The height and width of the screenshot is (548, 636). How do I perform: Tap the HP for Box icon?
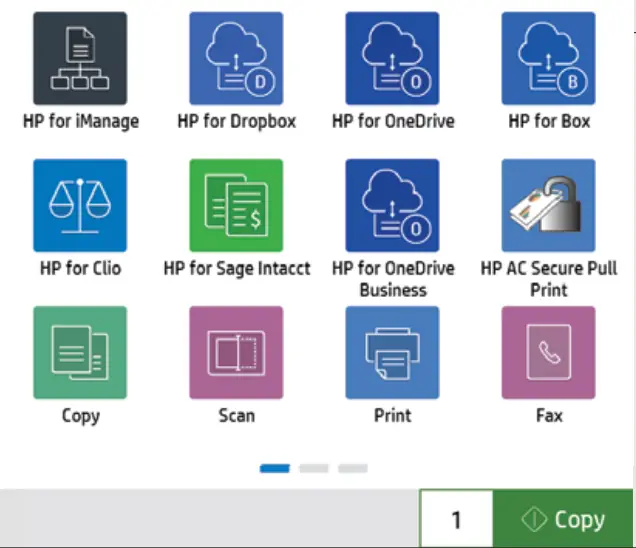tap(548, 58)
